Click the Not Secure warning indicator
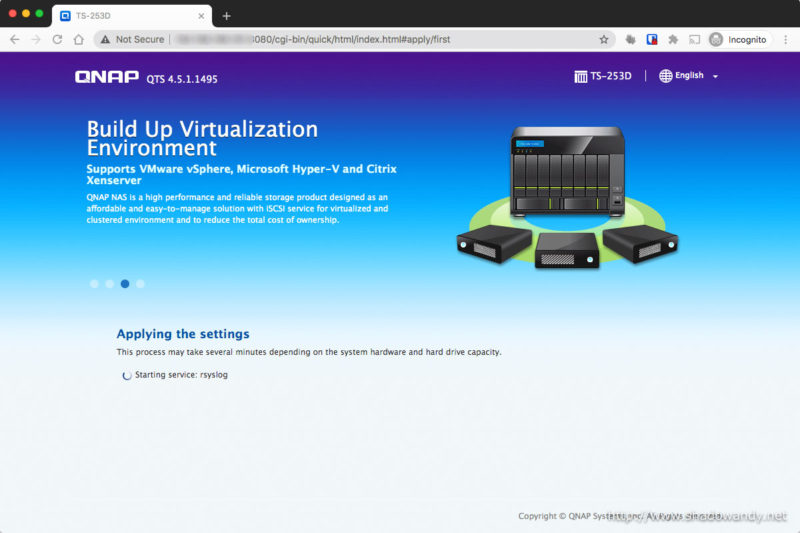 pos(132,39)
